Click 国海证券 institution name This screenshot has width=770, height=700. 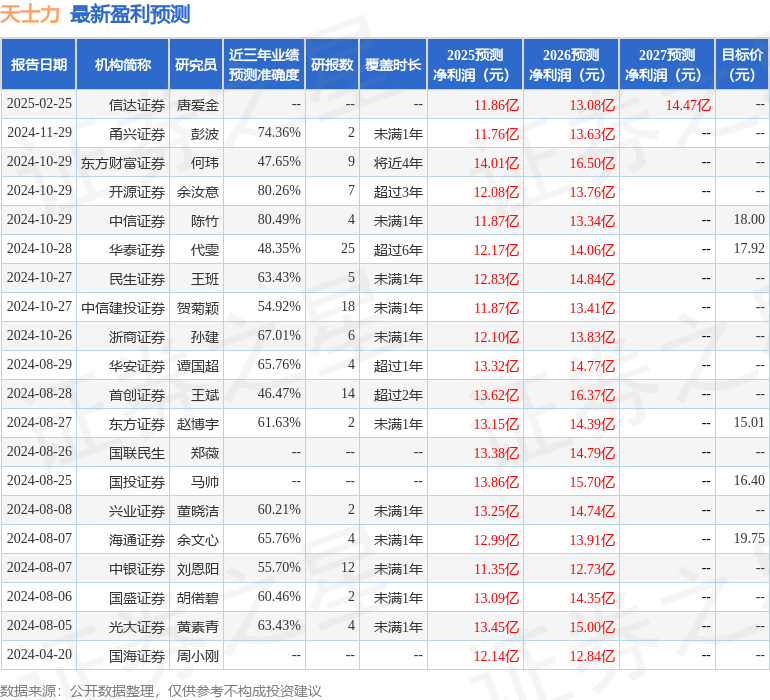coord(137,655)
